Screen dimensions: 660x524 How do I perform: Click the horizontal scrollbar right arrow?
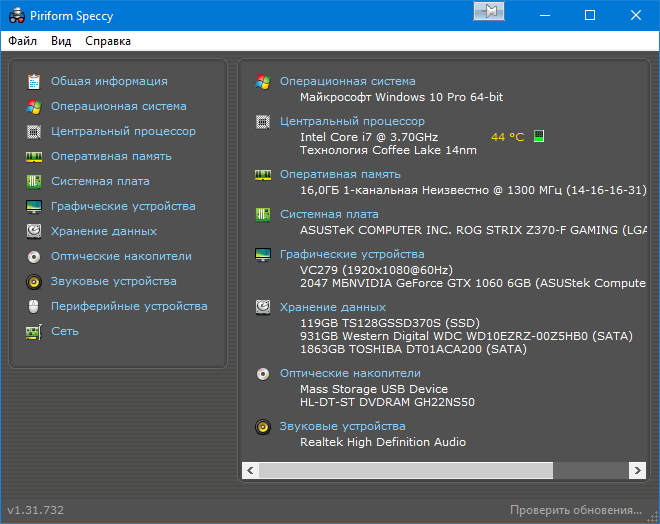pos(637,470)
